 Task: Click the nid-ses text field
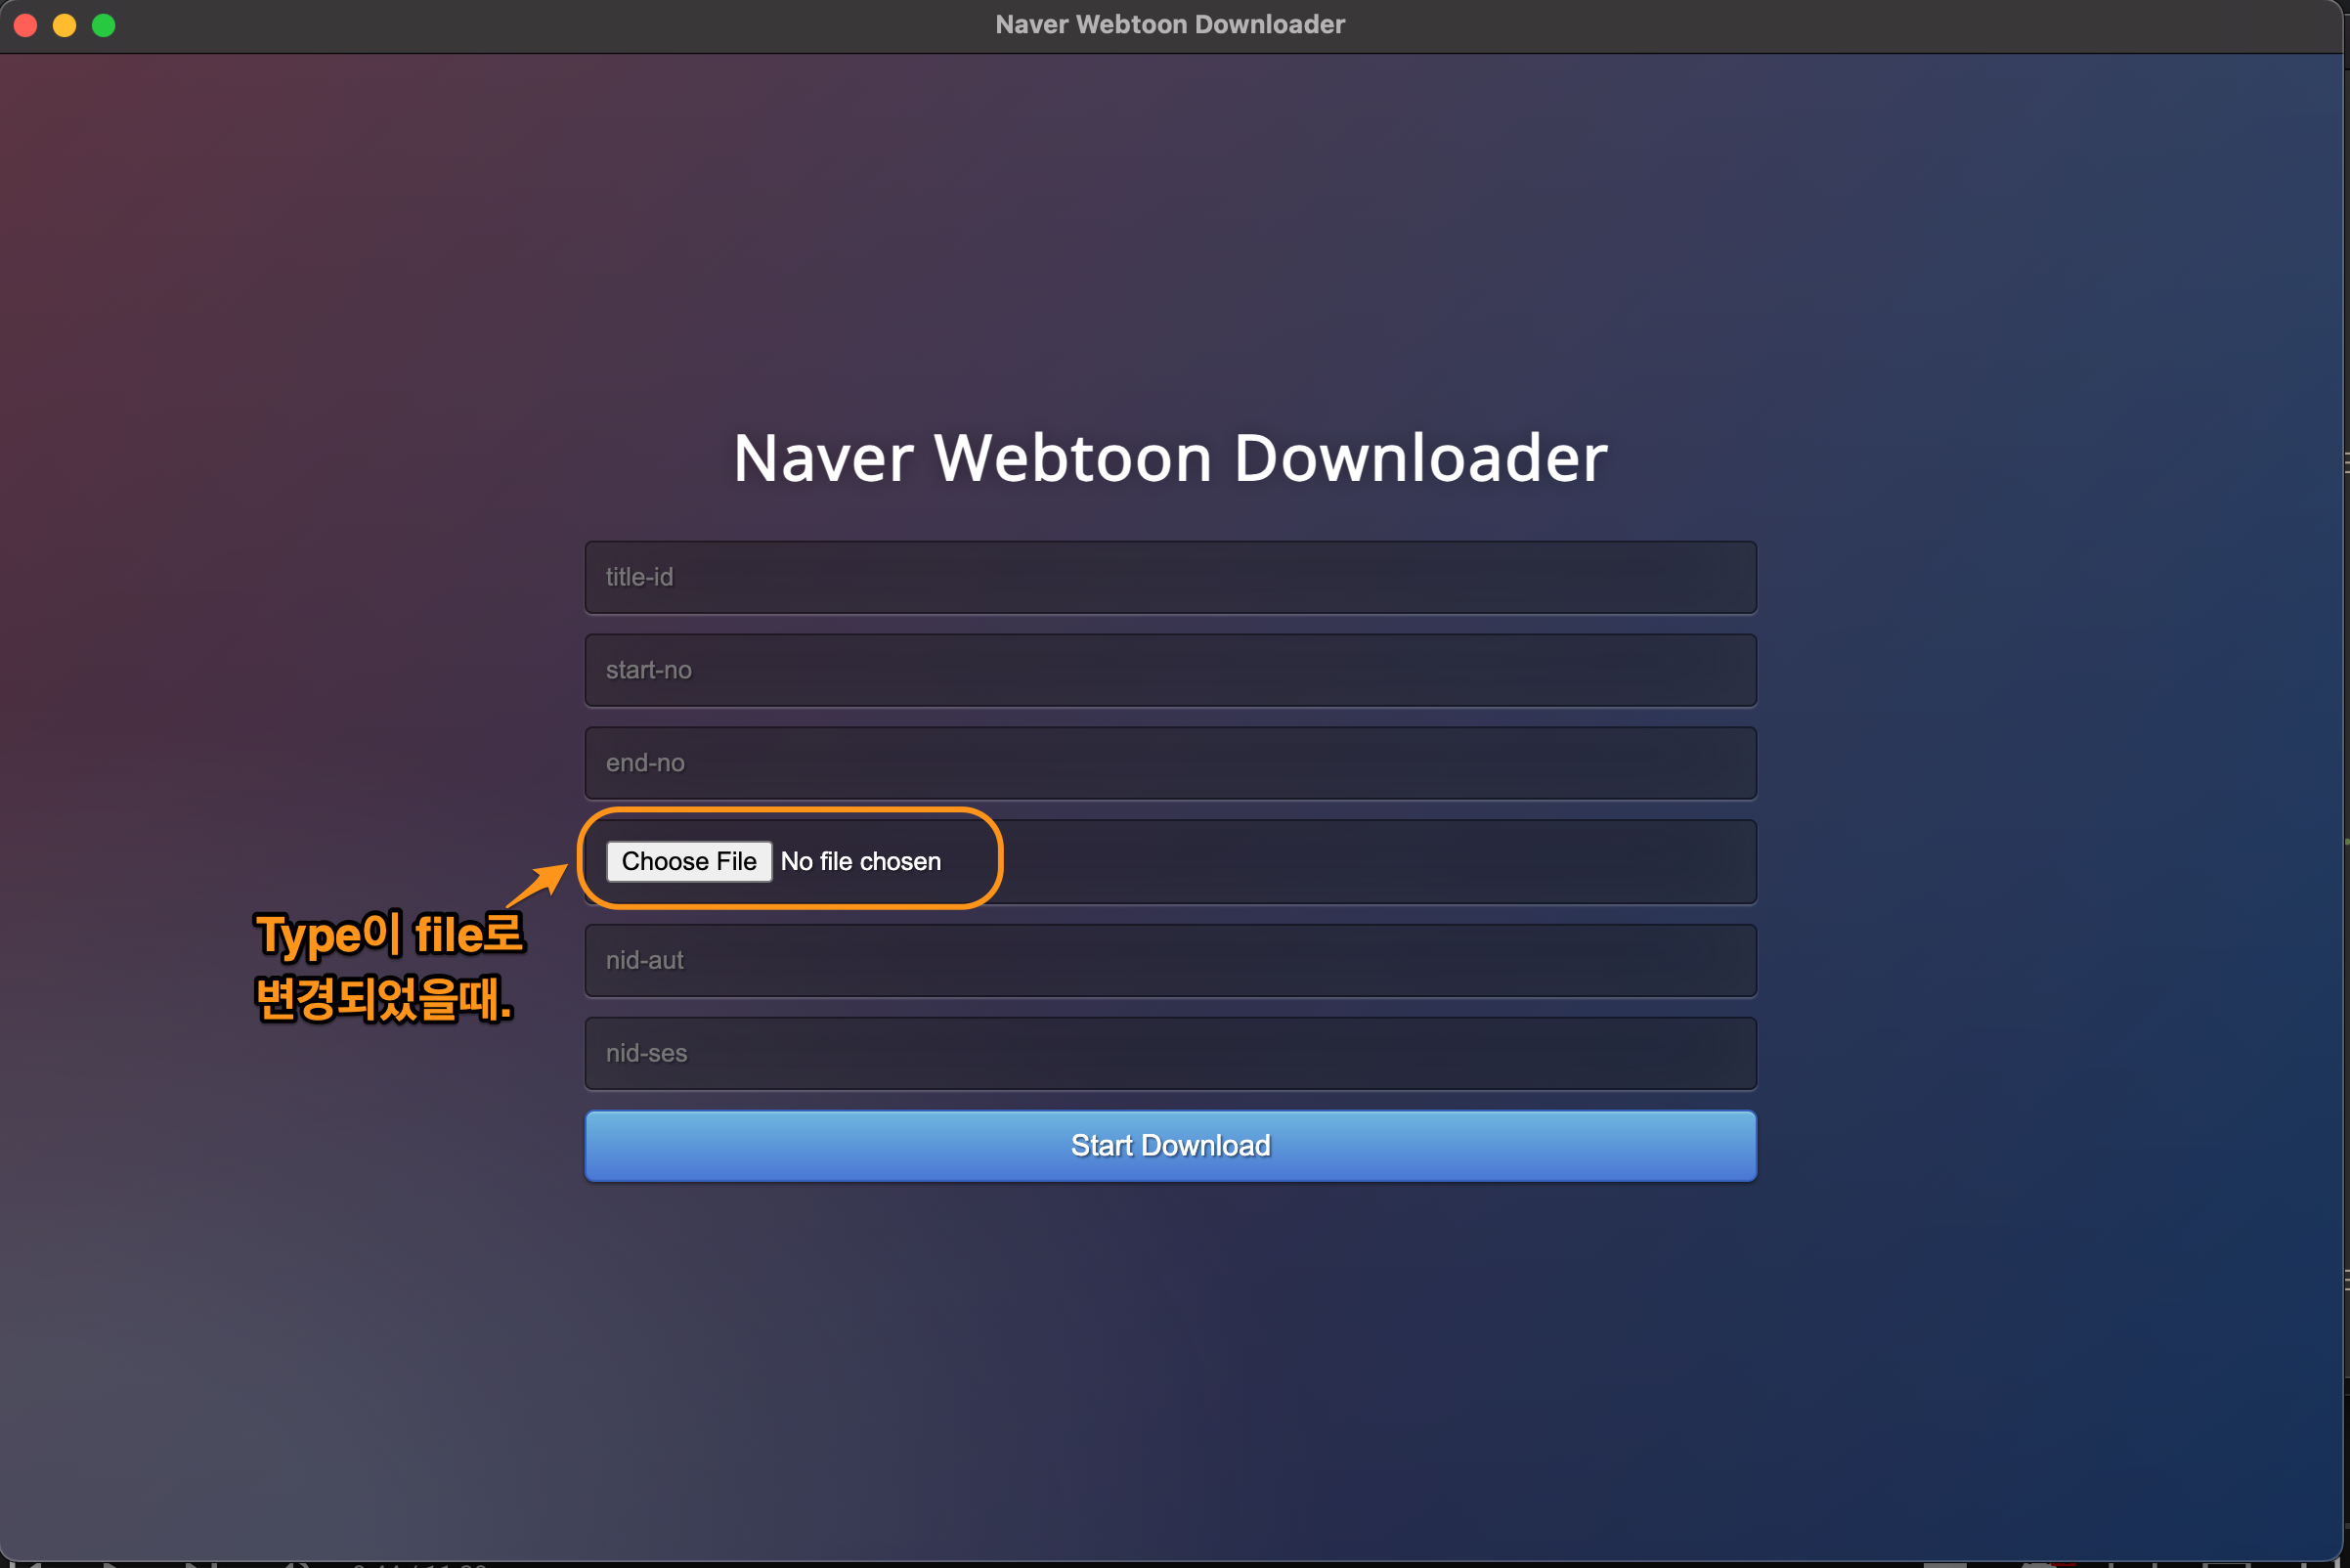(1170, 1053)
